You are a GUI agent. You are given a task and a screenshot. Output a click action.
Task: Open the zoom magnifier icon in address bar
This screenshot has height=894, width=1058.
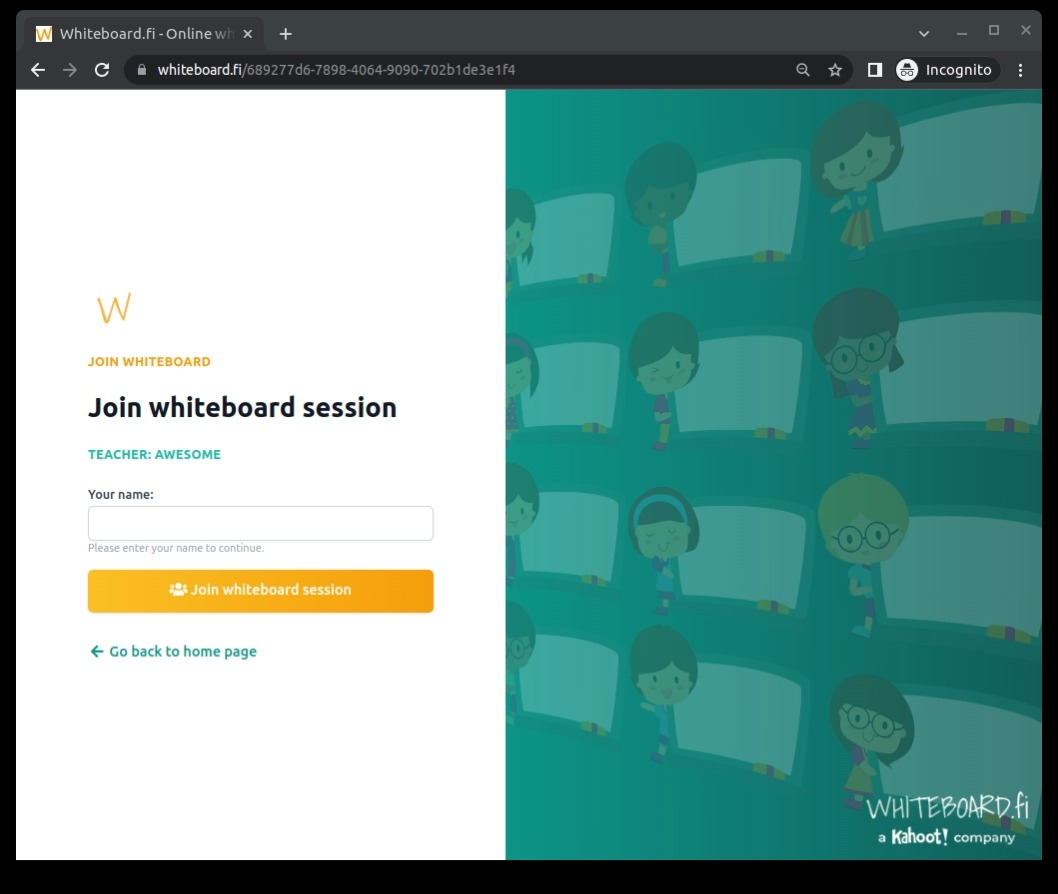pos(802,70)
